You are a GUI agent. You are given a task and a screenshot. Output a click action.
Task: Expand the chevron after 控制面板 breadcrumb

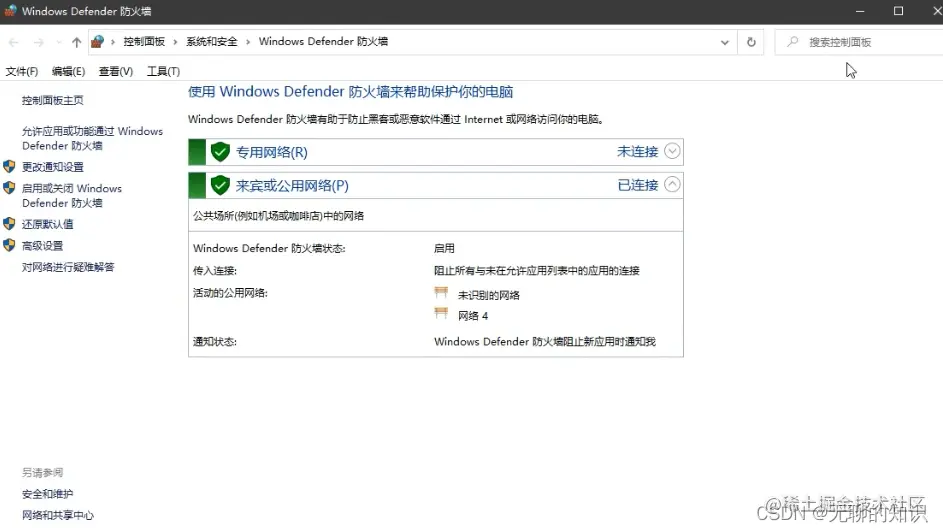click(x=175, y=42)
